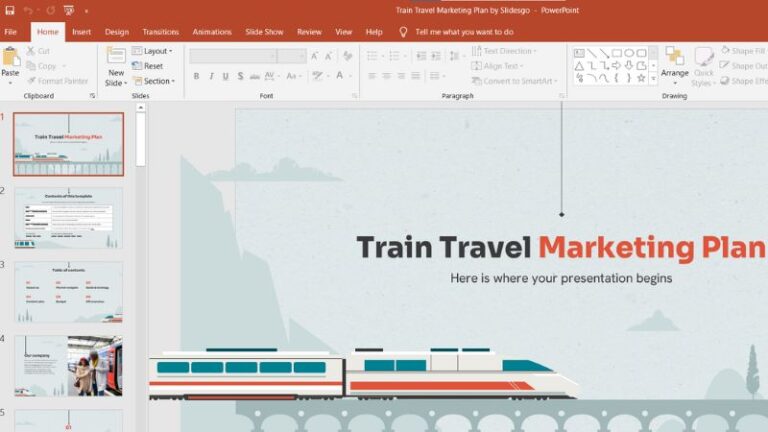Toggle Justify paragraph alignment
The image size is (768, 432).
416,76
